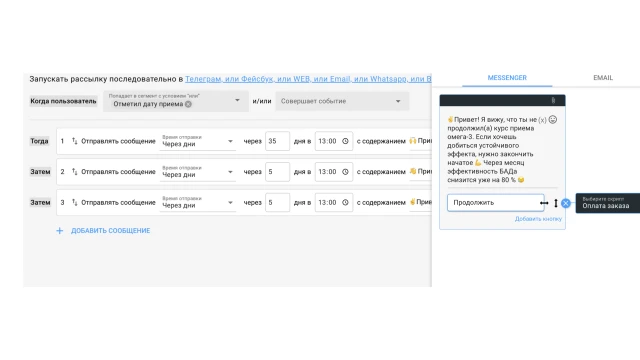Click the days field showing 35
640x360 pixels.
click(277, 141)
